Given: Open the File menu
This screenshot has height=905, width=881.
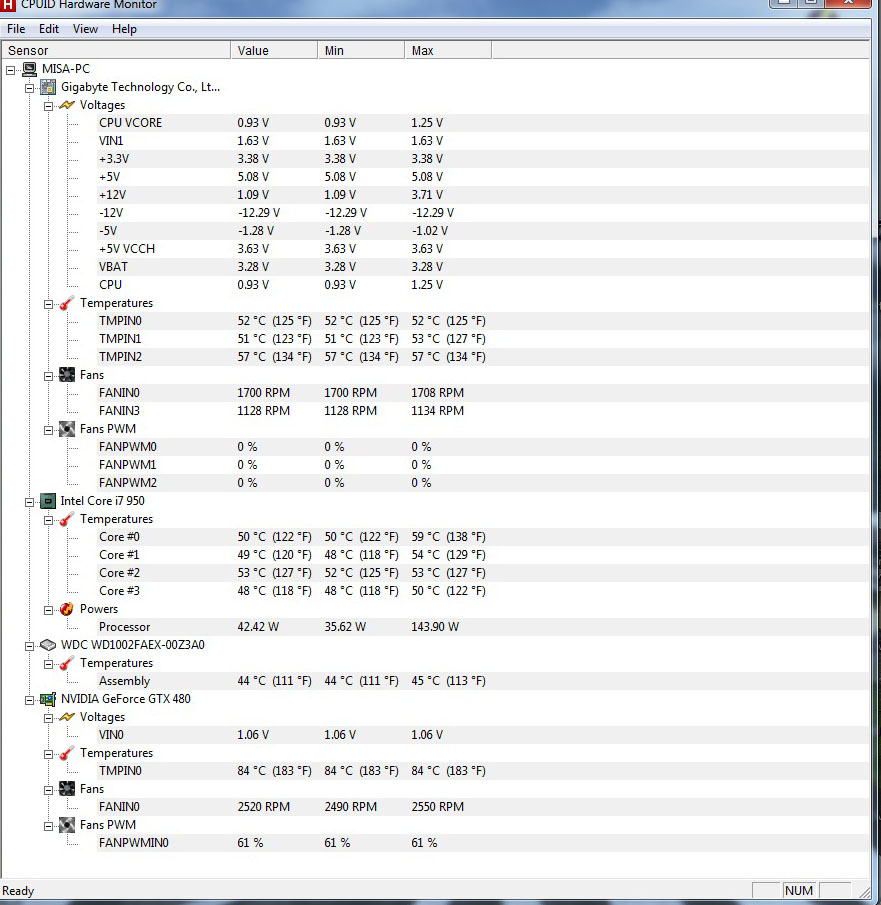Looking at the screenshot, I should 16,29.
